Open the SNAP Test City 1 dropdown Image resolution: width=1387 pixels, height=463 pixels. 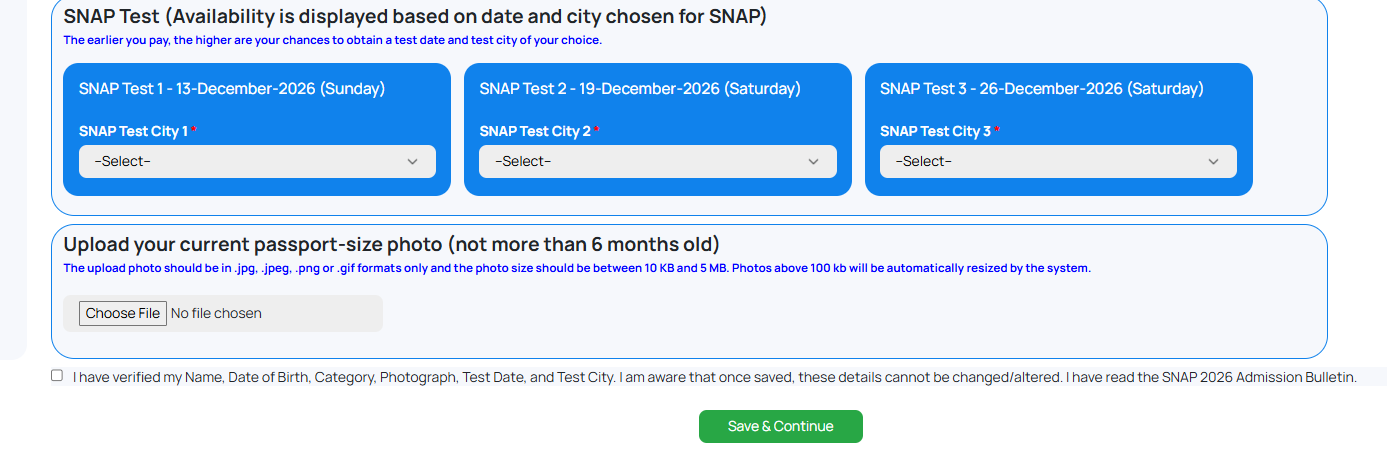click(257, 161)
